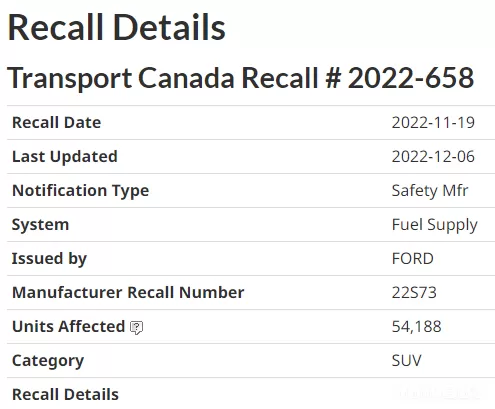Image resolution: width=495 pixels, height=409 pixels.
Task: Click the Recall Date label
Action: (56, 122)
